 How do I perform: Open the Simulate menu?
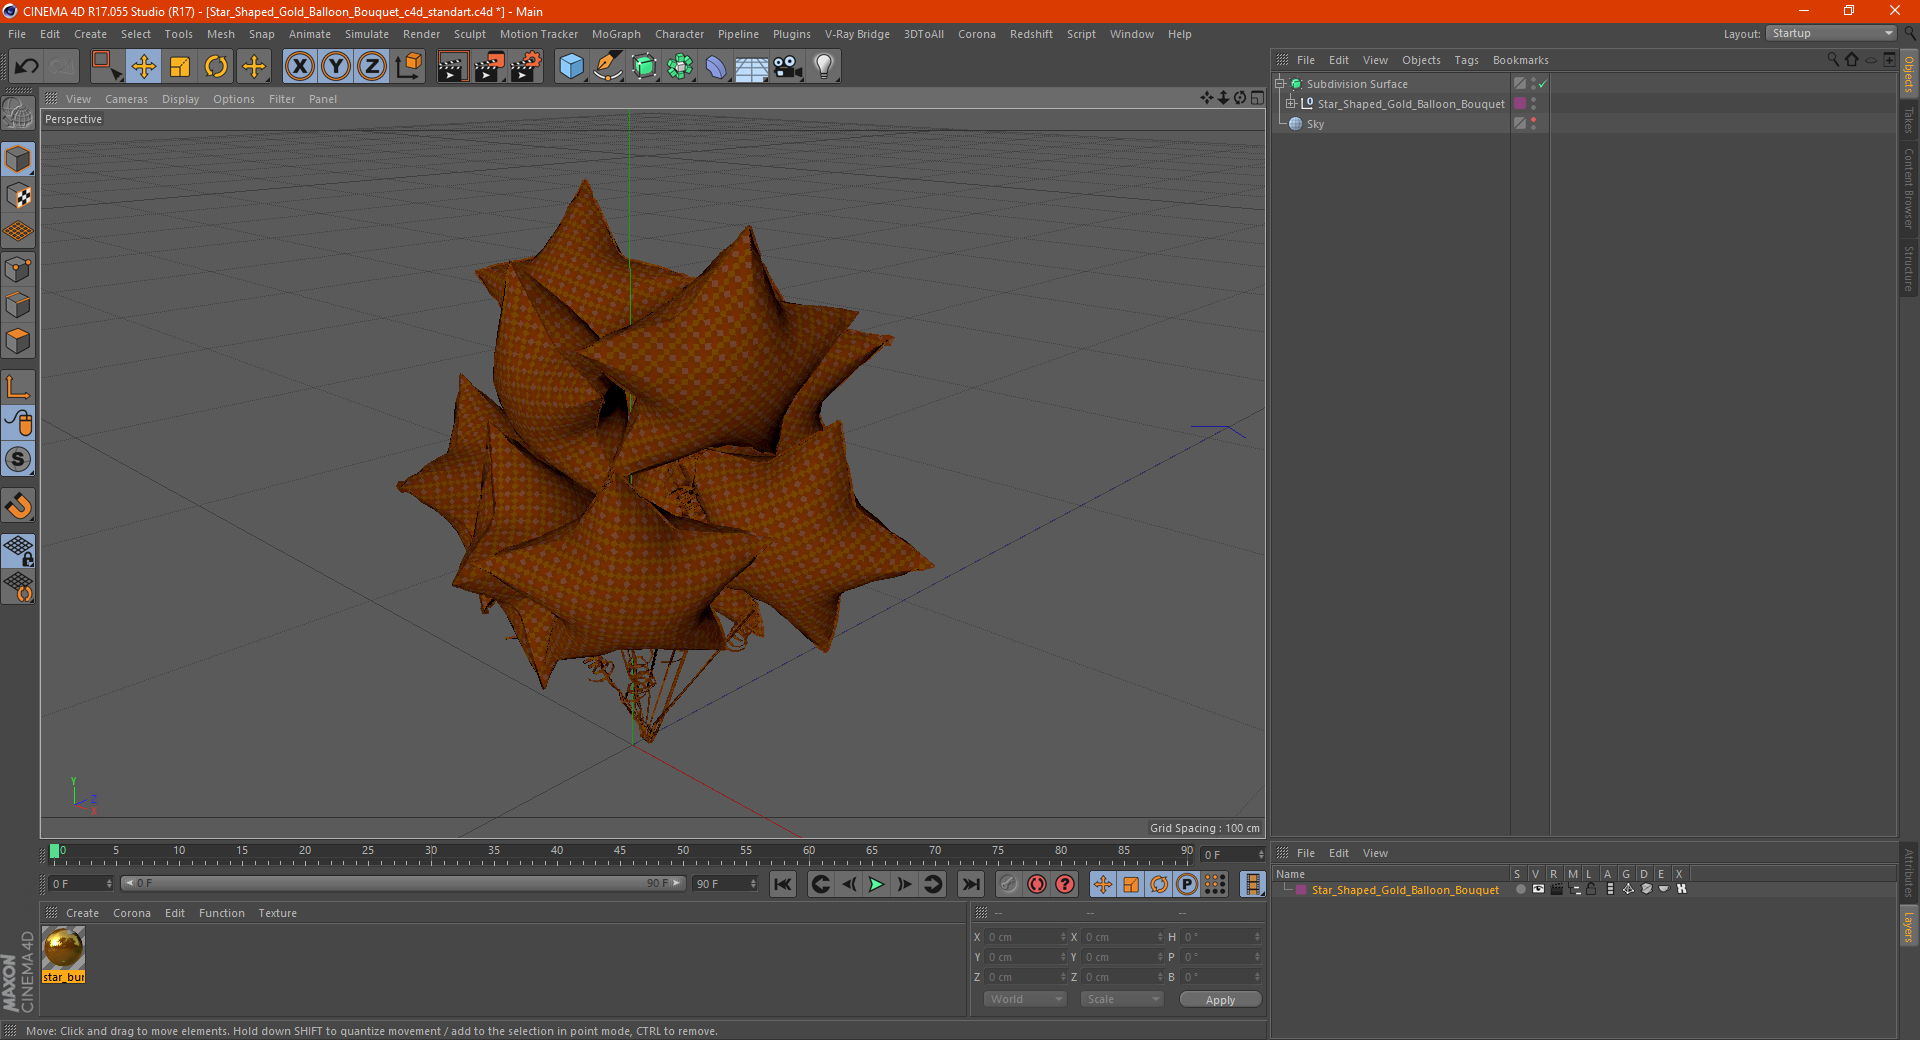coord(367,34)
